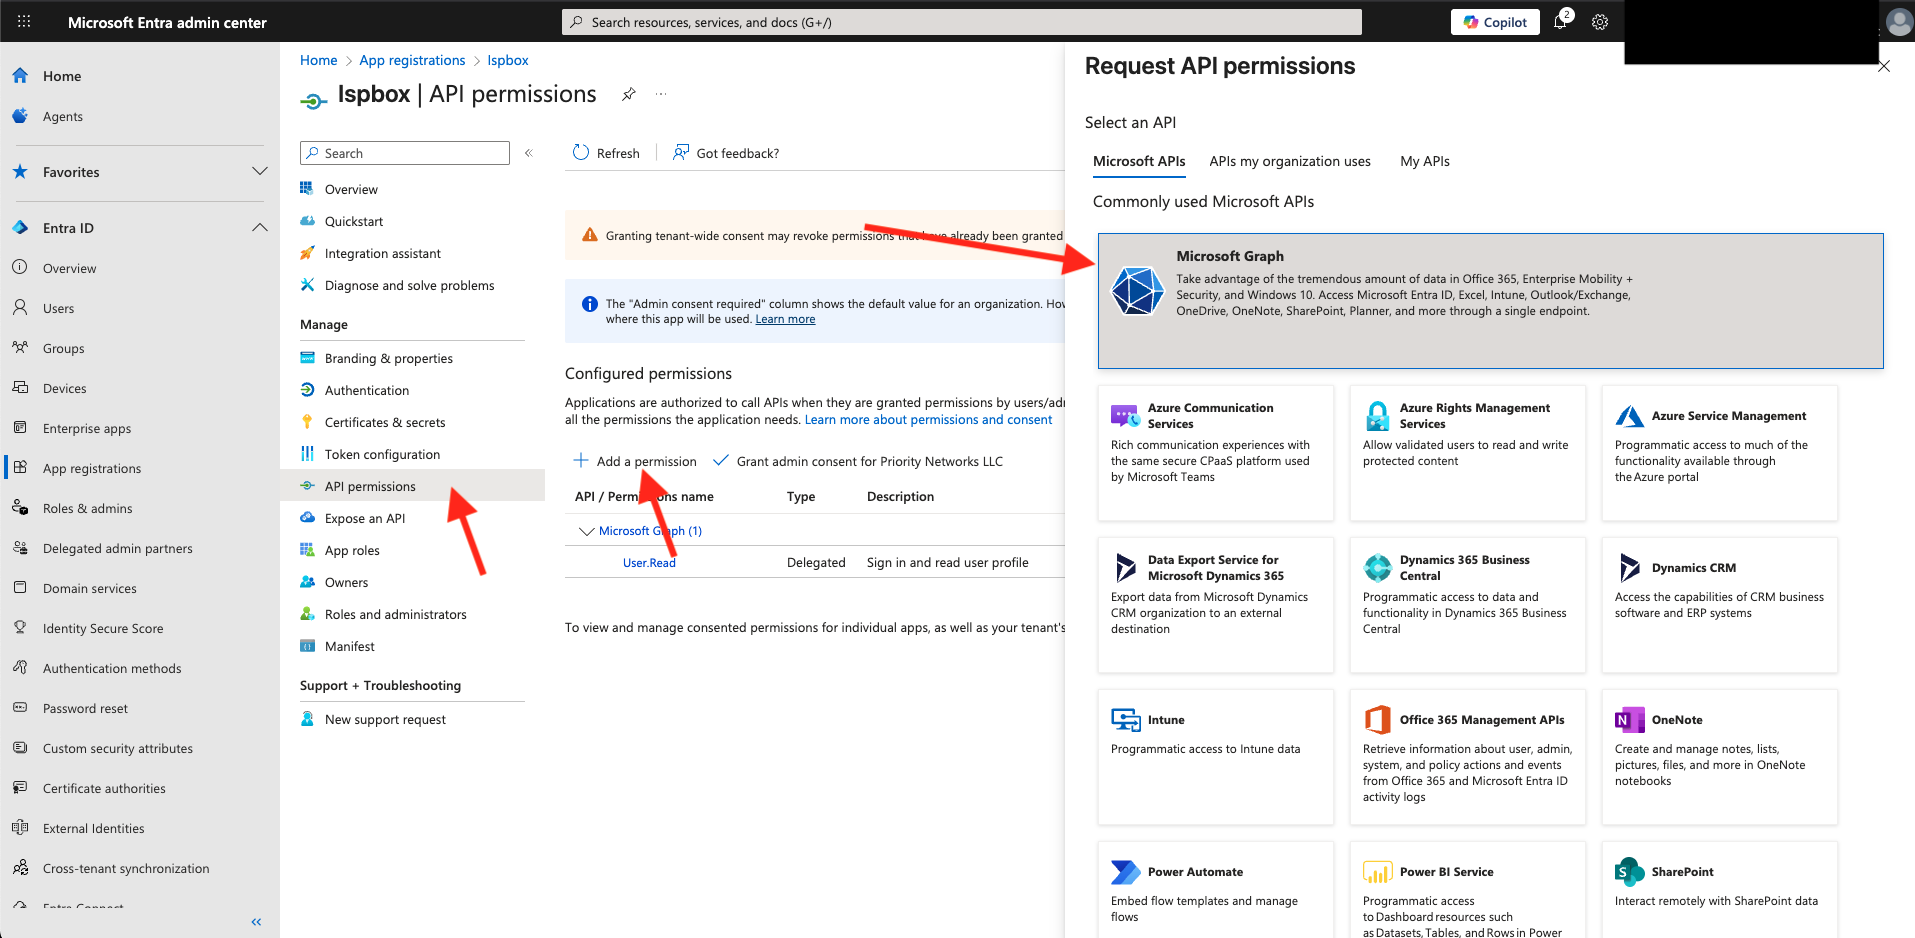Viewport: 1915px width, 938px height.
Task: Pin the Ispbox API permissions page
Action: point(629,94)
